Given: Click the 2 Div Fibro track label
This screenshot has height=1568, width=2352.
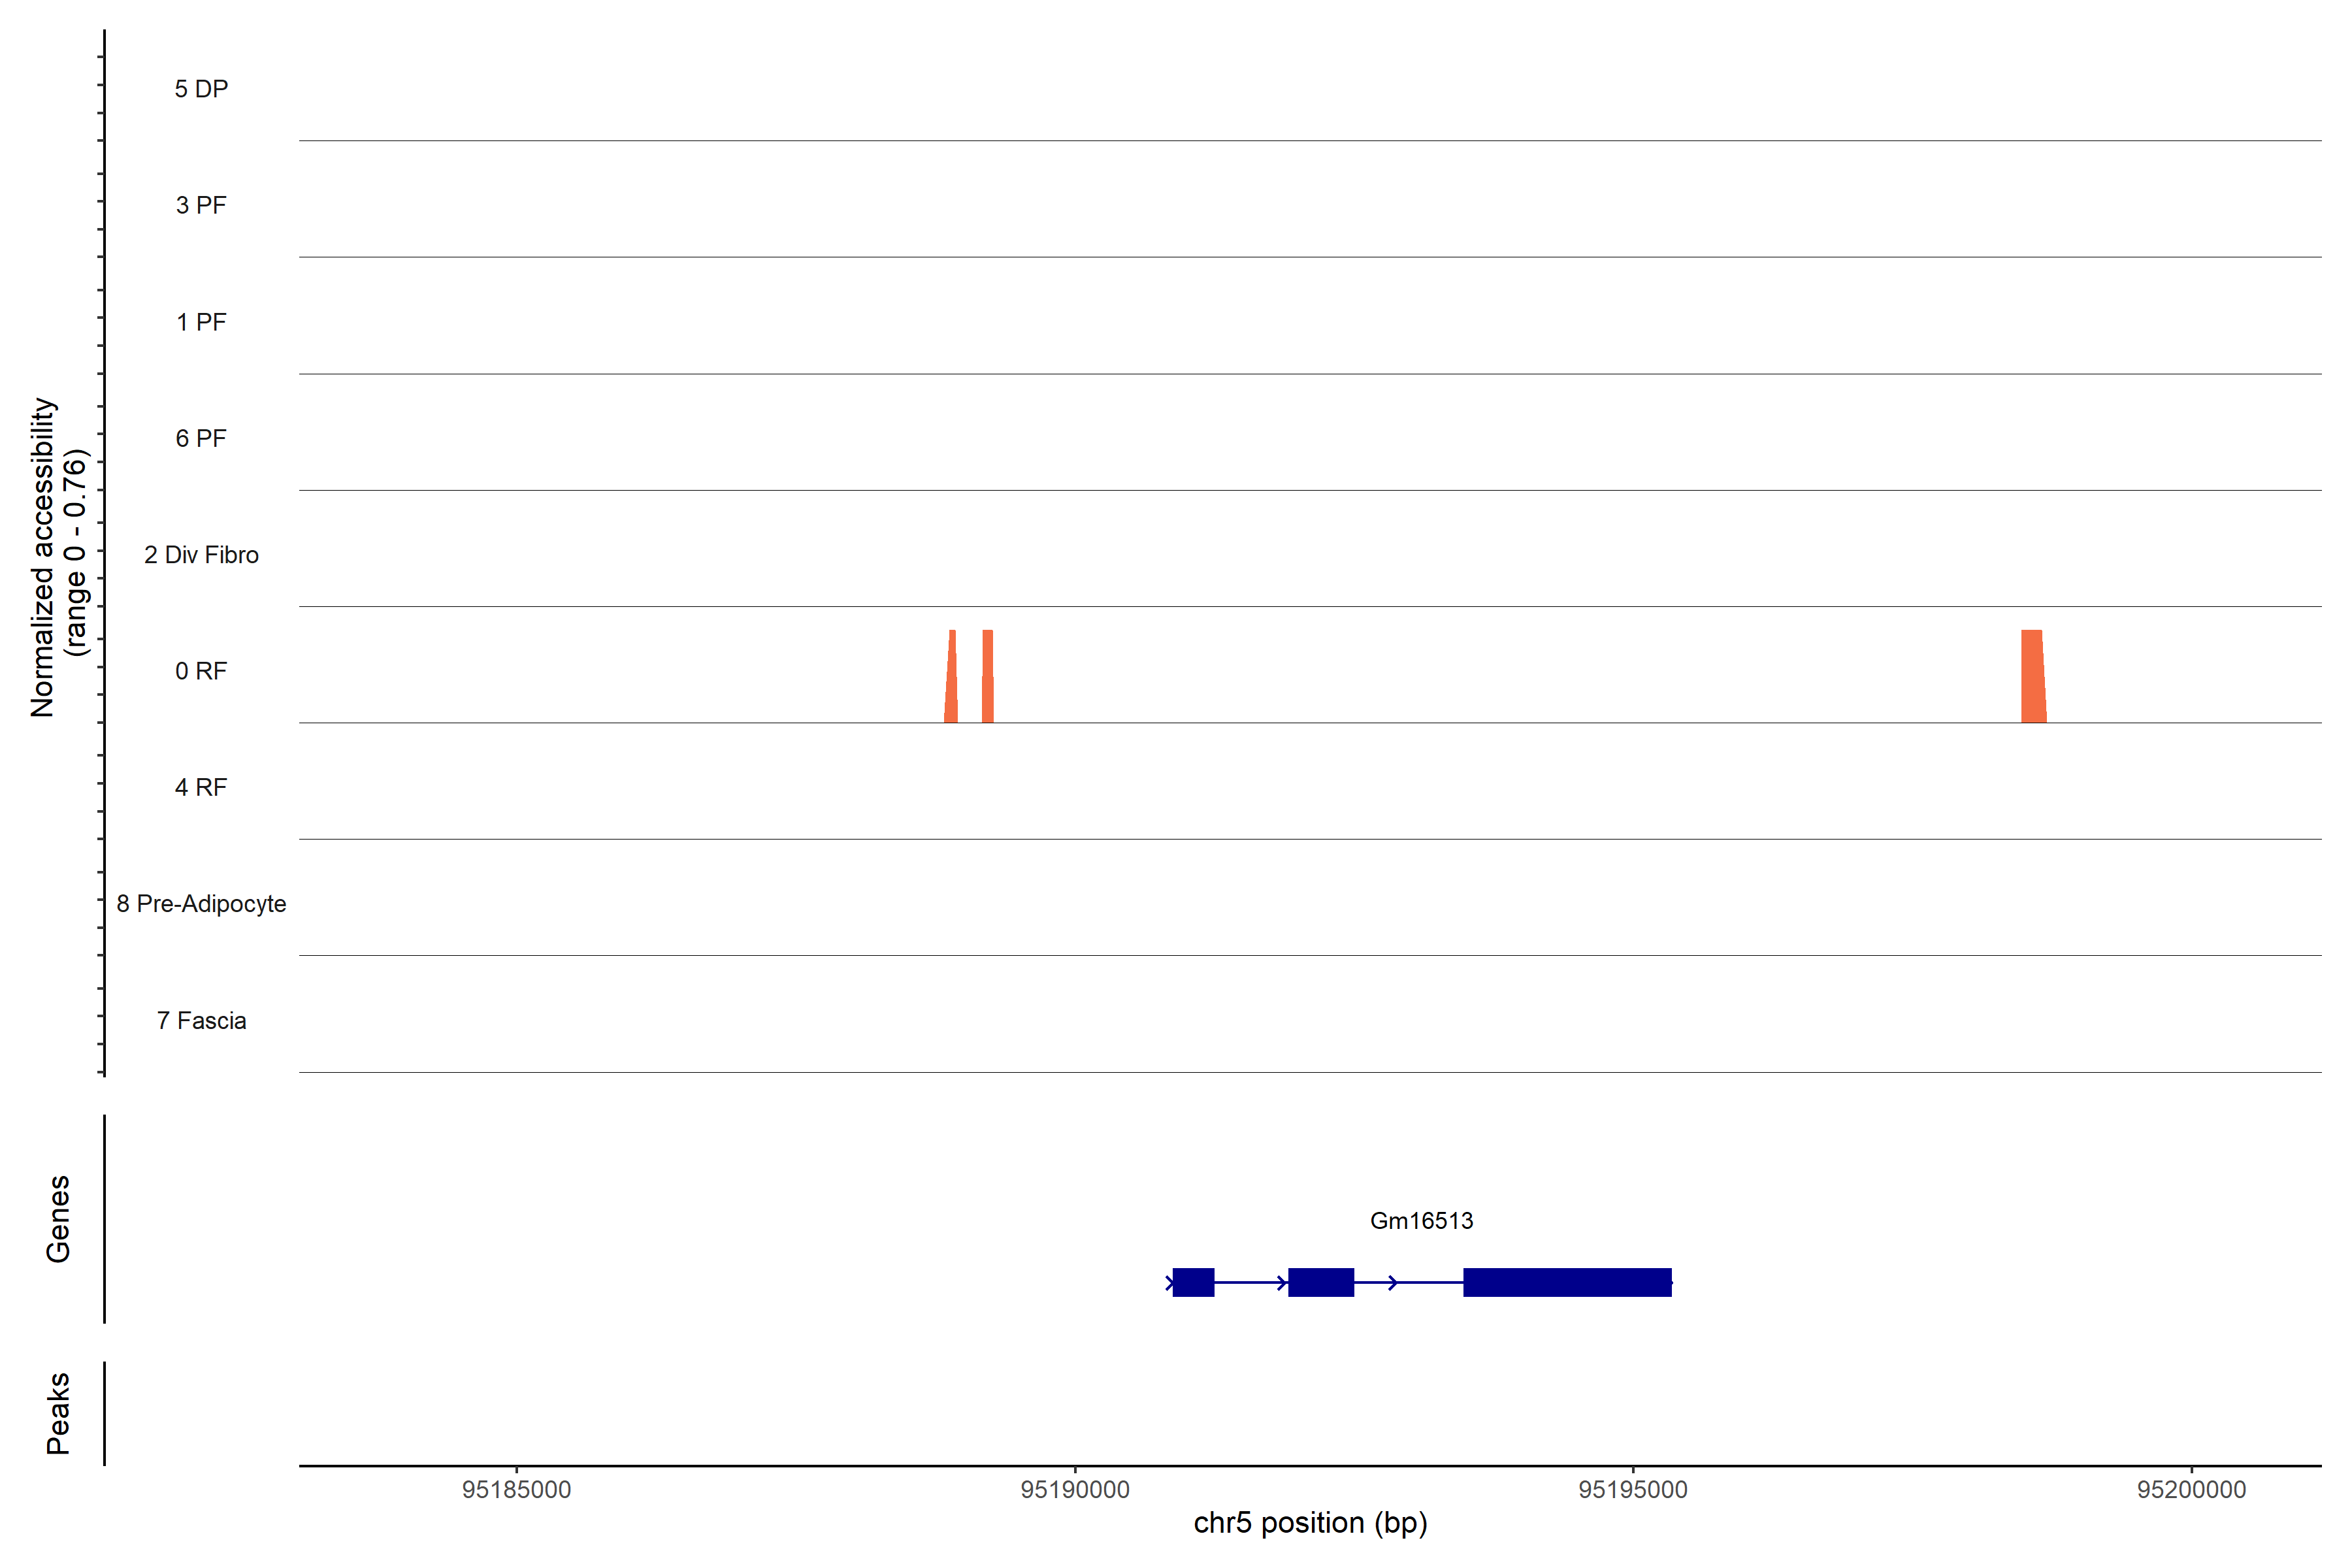Looking at the screenshot, I should point(201,555).
